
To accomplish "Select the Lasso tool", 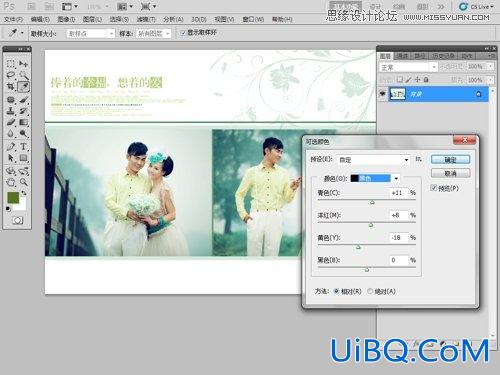I will 11,75.
